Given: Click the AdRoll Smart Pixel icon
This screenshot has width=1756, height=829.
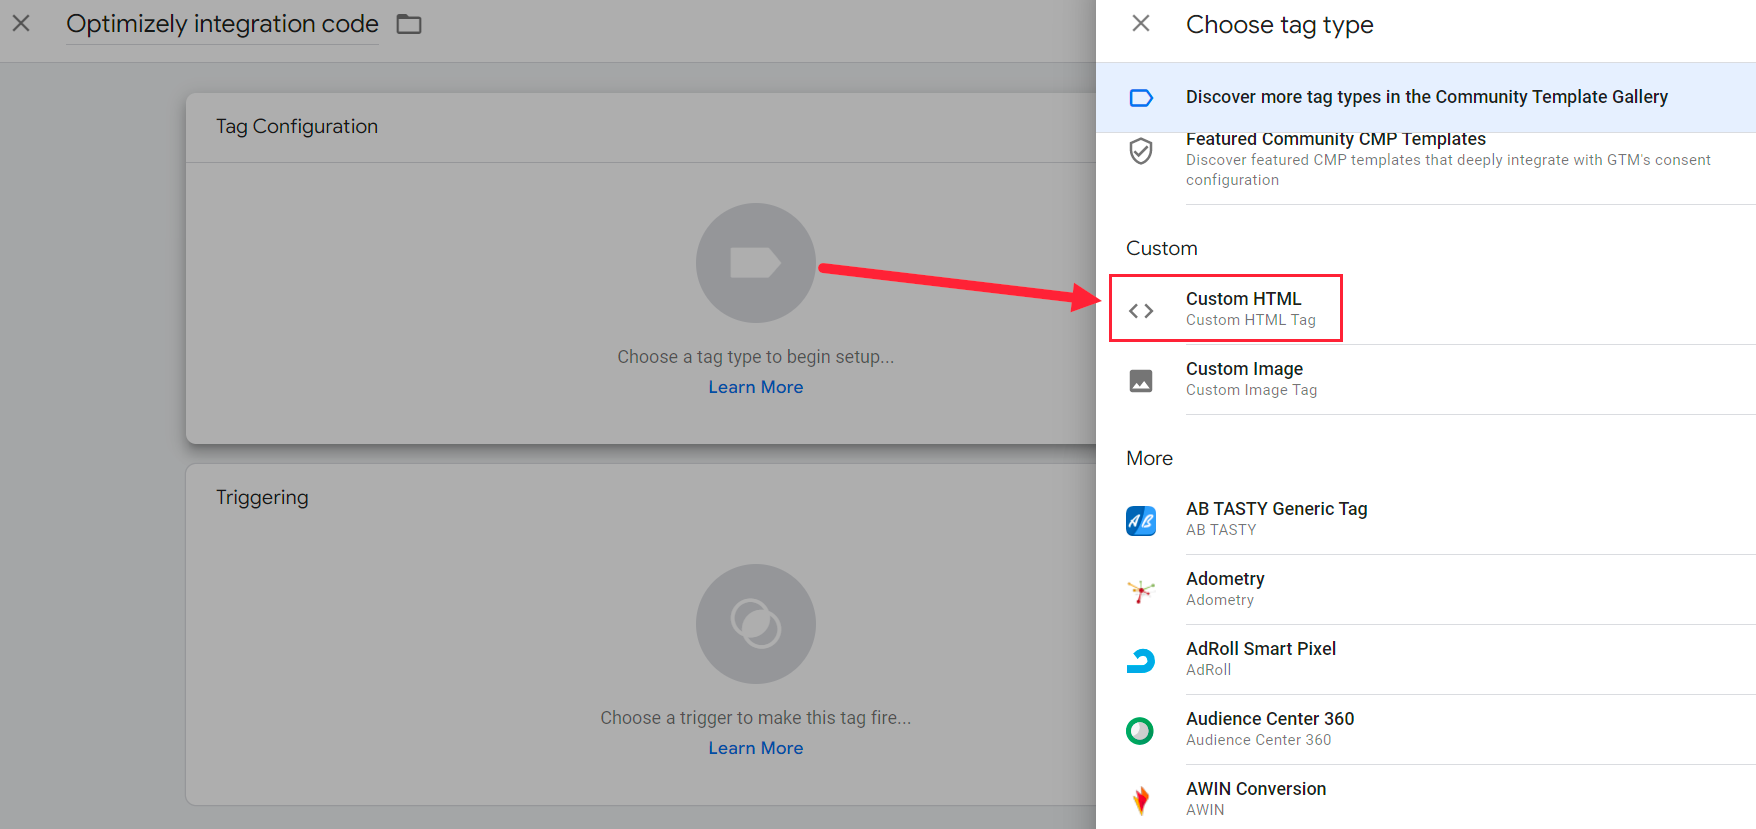Looking at the screenshot, I should coord(1141,660).
